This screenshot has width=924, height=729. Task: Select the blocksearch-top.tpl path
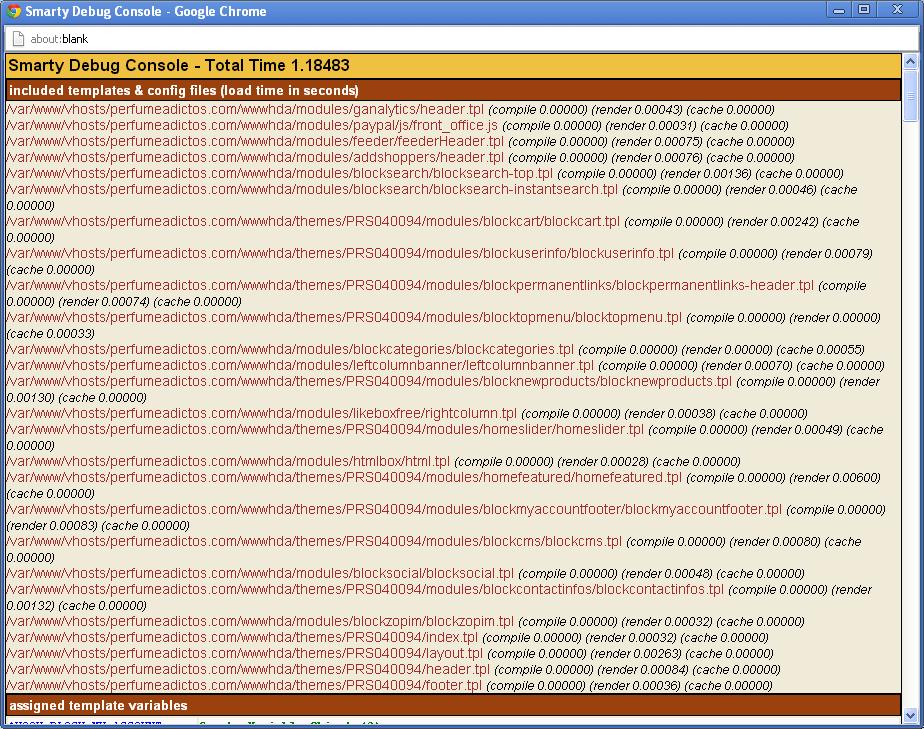(279, 173)
